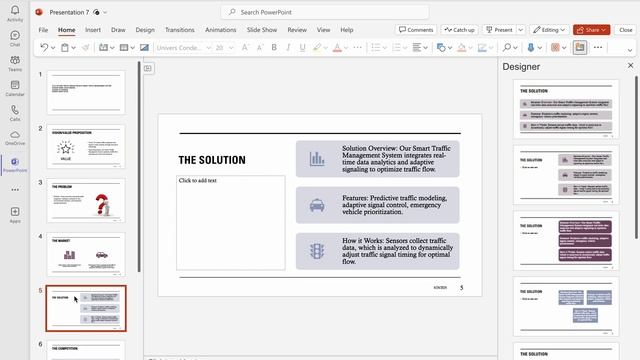Click the Find magnifier icon
The width and height of the screenshot is (640, 360).
pyautogui.click(x=507, y=48)
